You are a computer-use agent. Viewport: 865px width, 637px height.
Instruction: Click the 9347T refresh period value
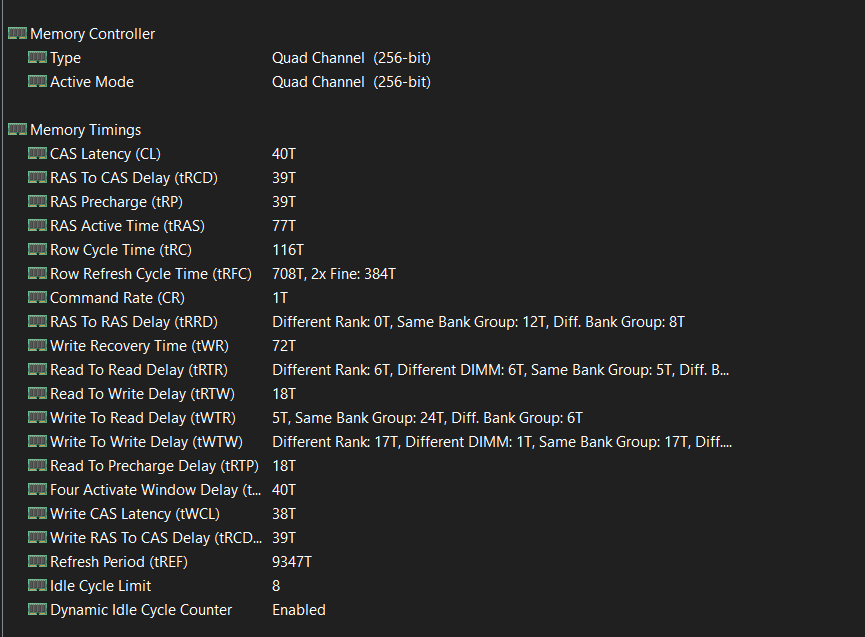[292, 561]
